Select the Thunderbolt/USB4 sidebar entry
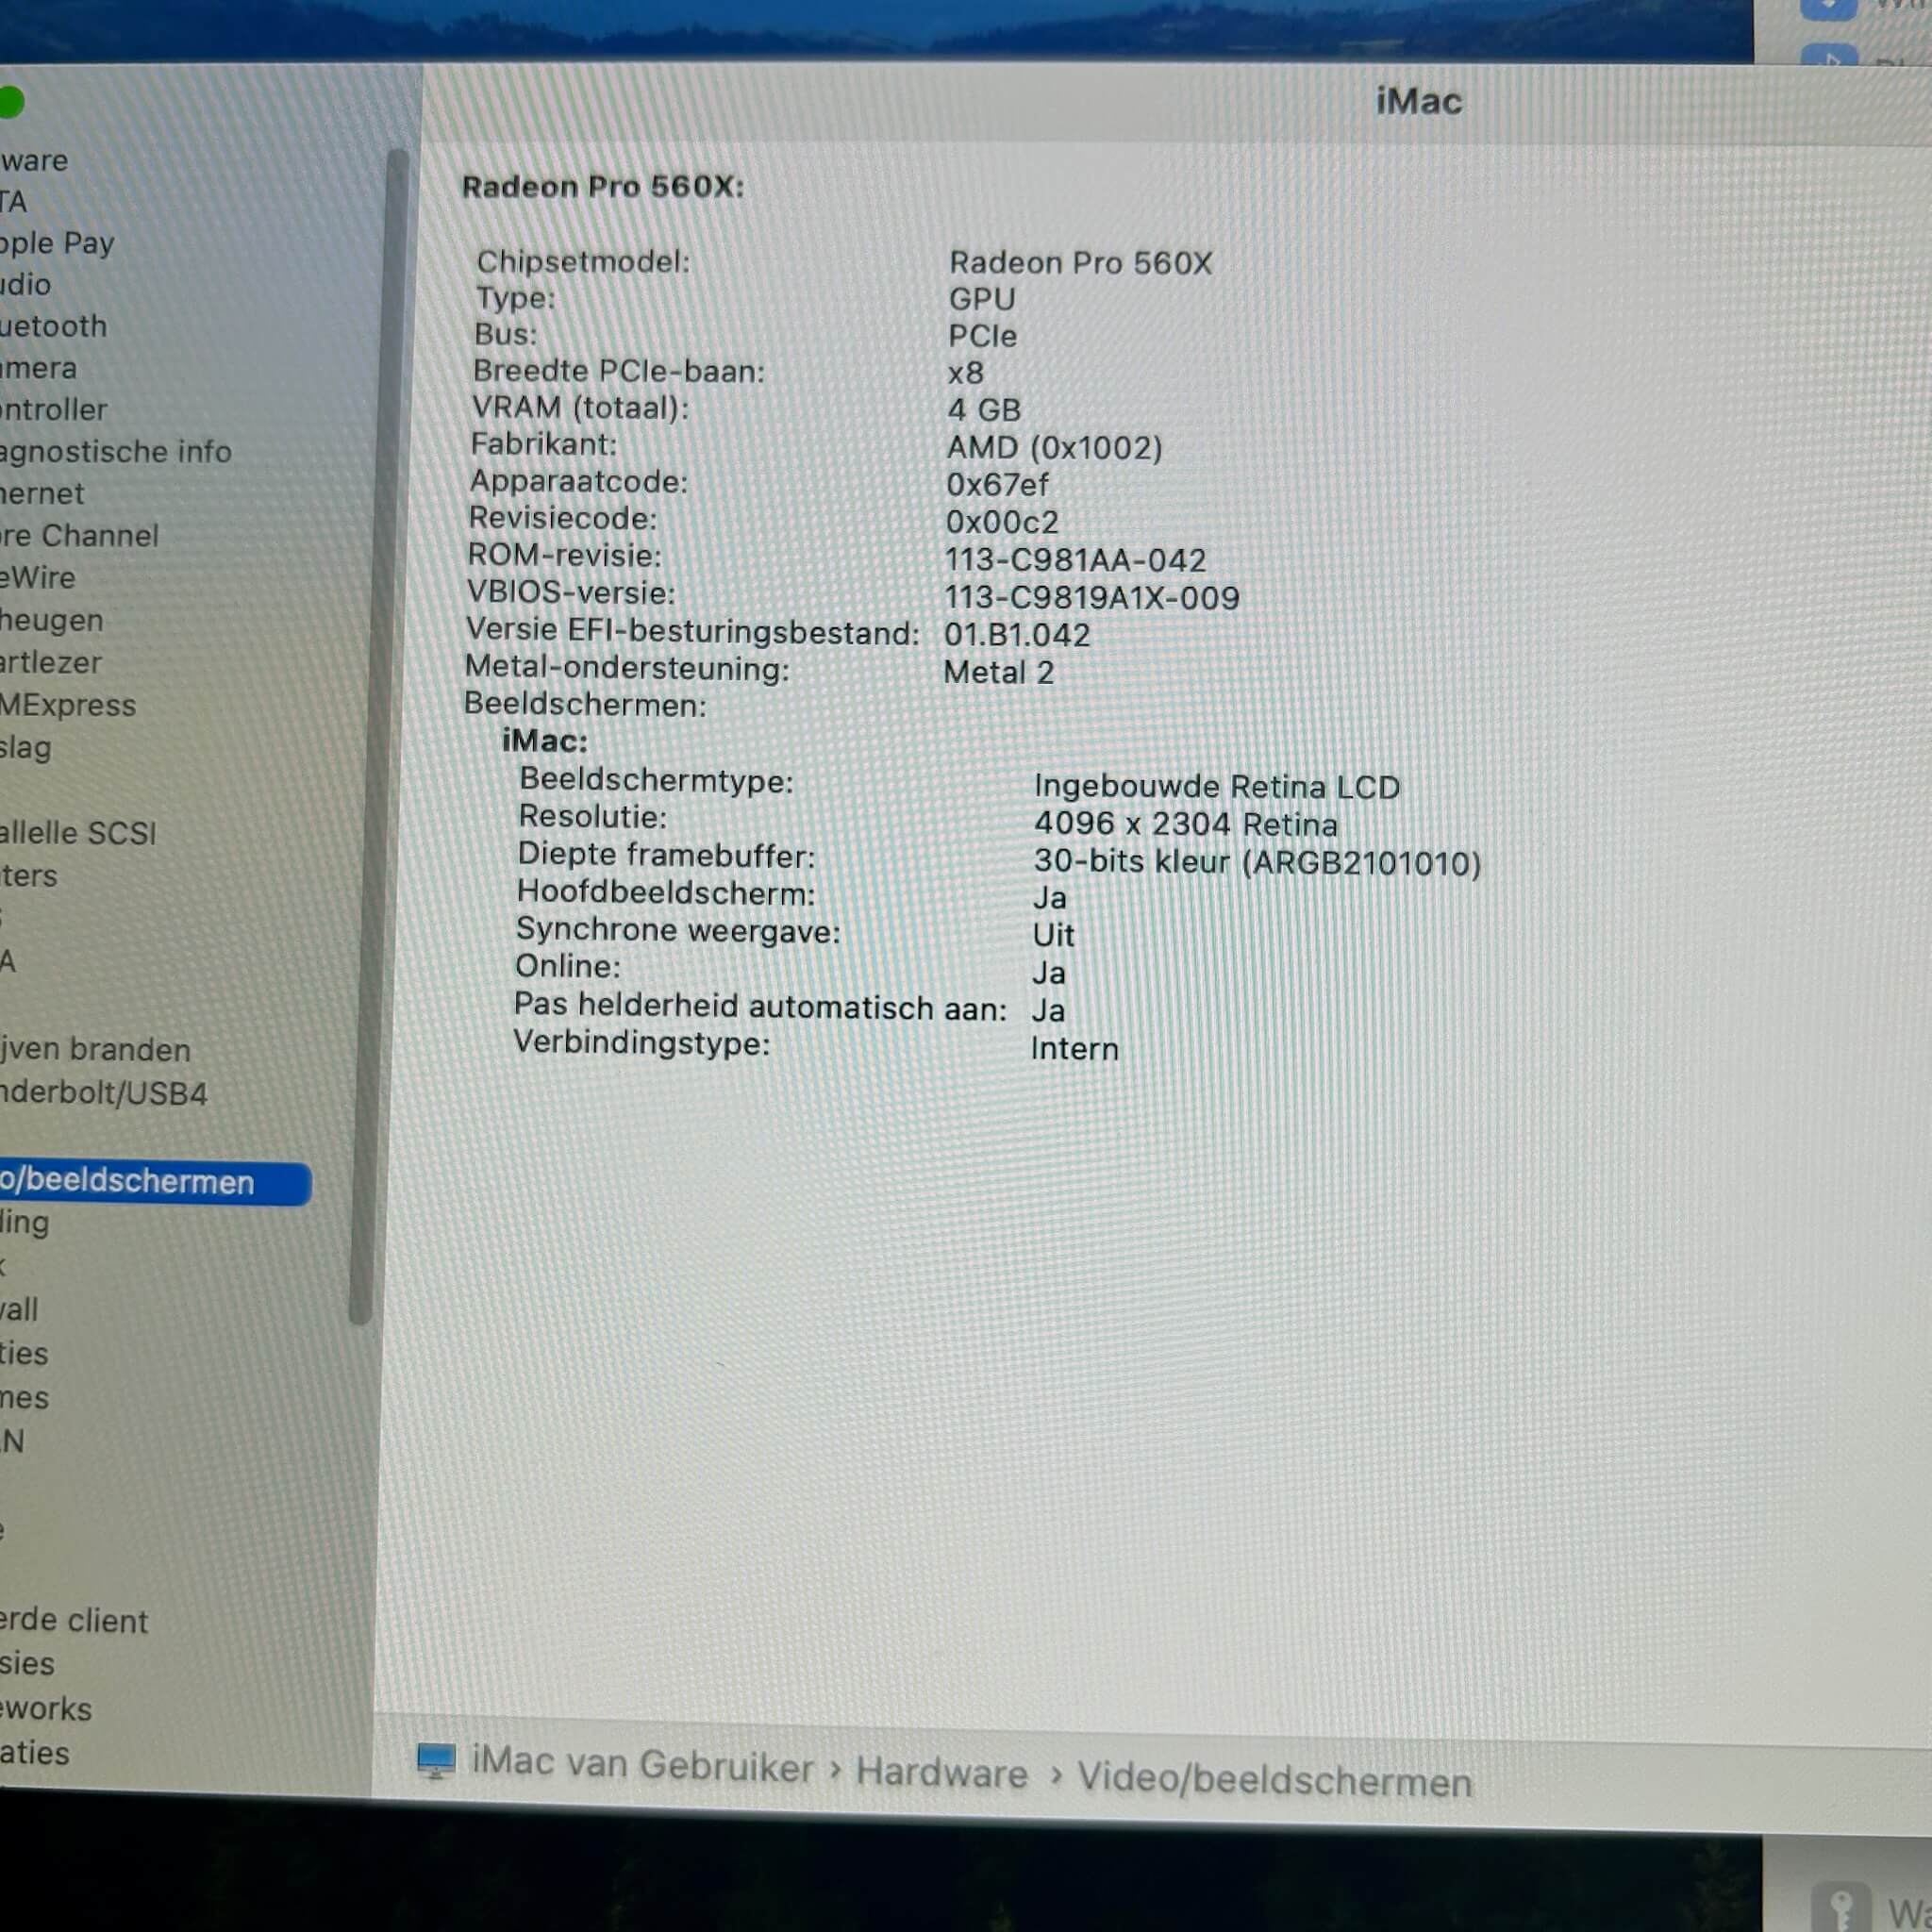The height and width of the screenshot is (1932, 1932). (x=104, y=1094)
